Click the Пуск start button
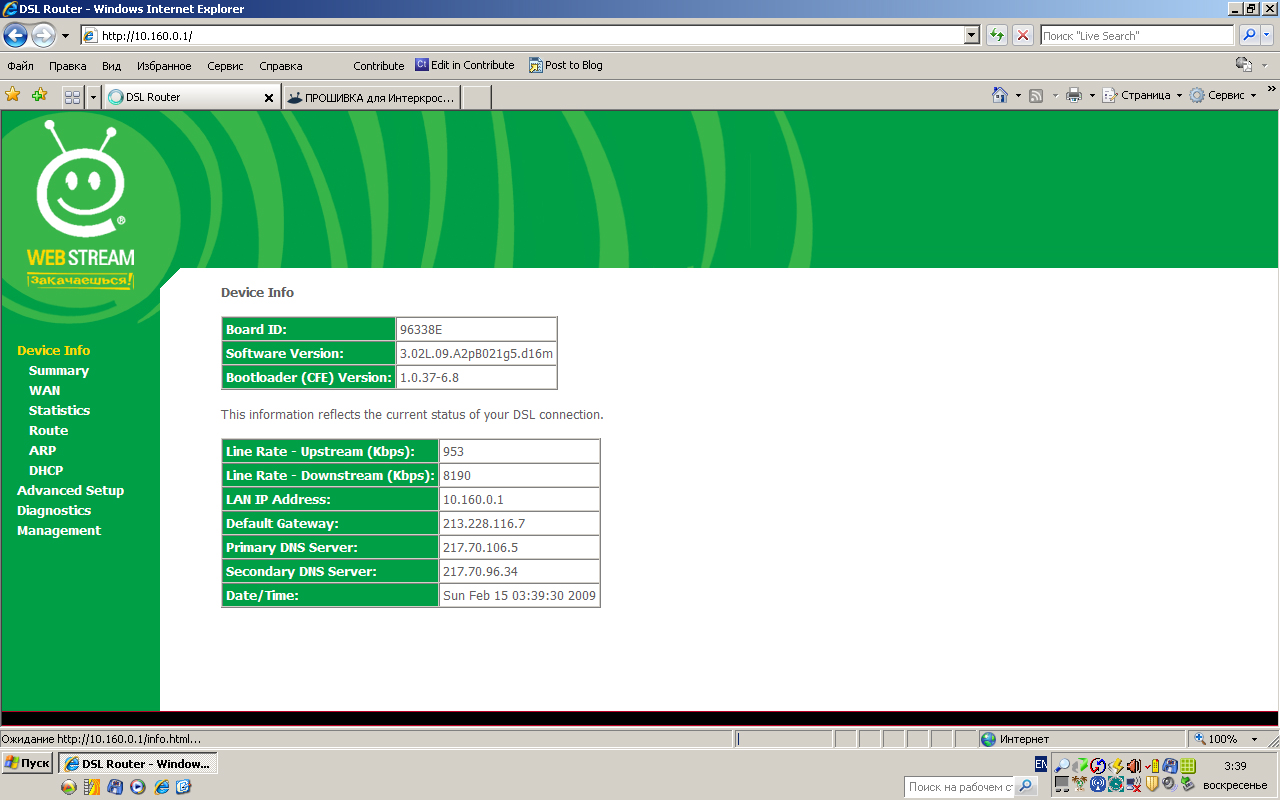This screenshot has width=1280, height=800. (x=27, y=763)
